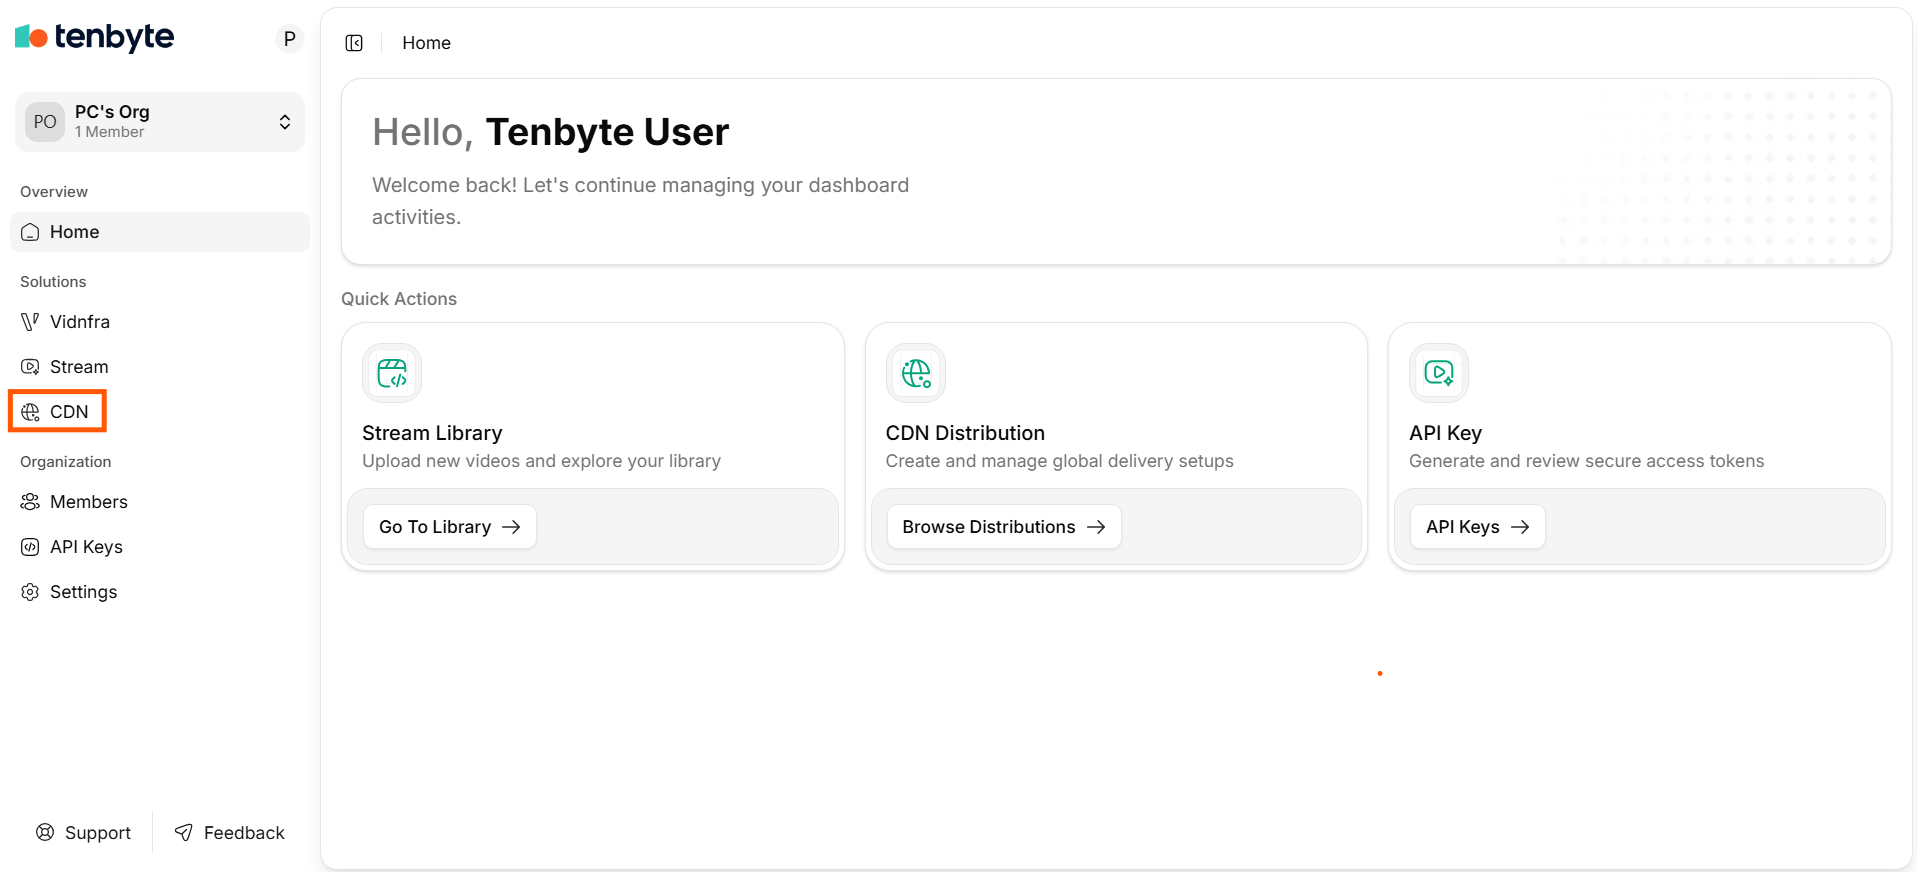The width and height of the screenshot is (1918, 872).
Task: Click 'Upload new videos and explore your library'
Action: click(541, 461)
